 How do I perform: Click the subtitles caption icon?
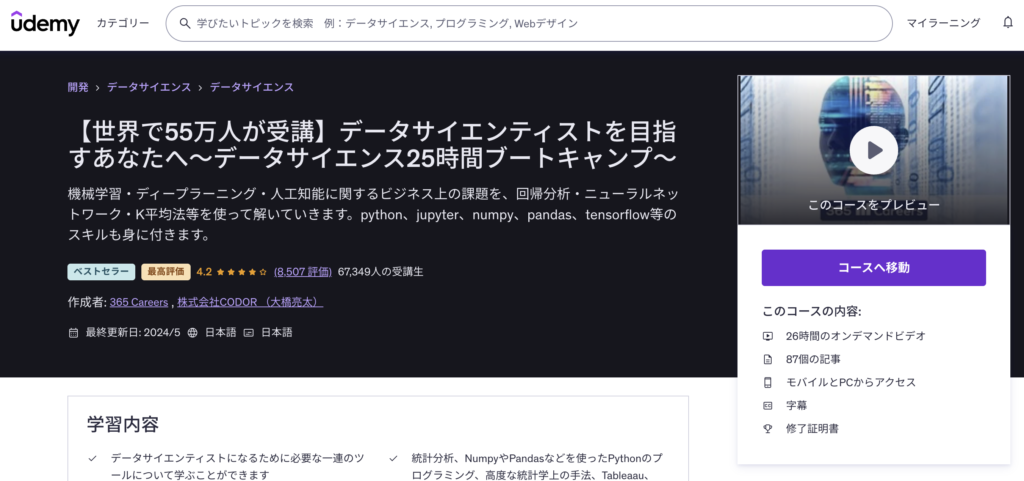point(768,405)
